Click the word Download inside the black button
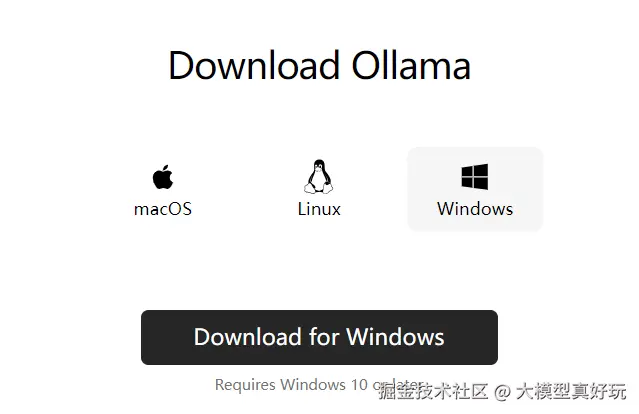The width and height of the screenshot is (639, 414). (247, 337)
